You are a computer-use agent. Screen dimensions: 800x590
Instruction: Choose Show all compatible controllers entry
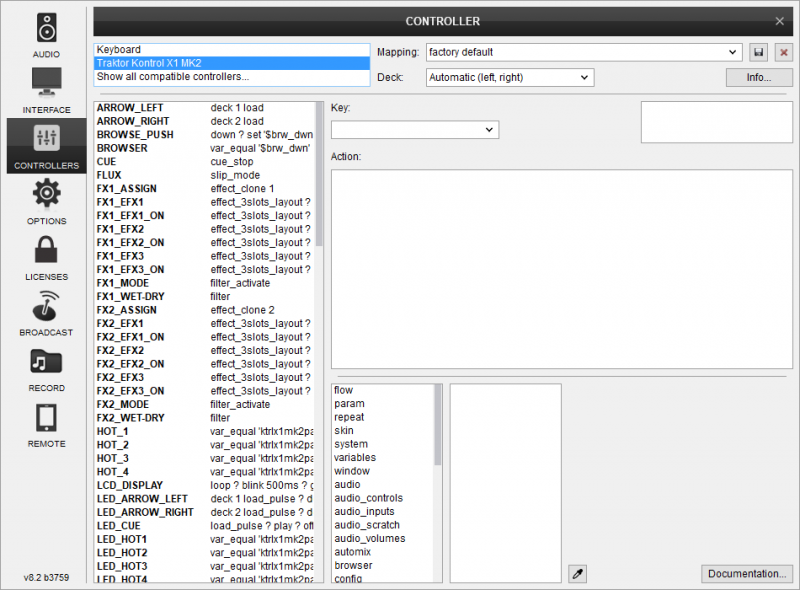point(231,77)
